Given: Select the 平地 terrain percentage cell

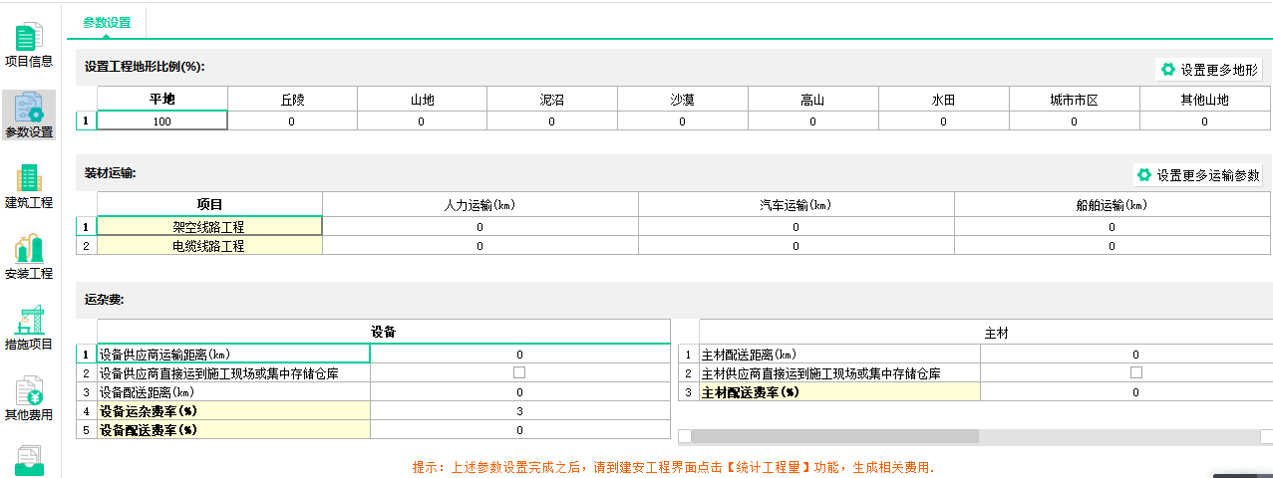Looking at the screenshot, I should coord(162,121).
